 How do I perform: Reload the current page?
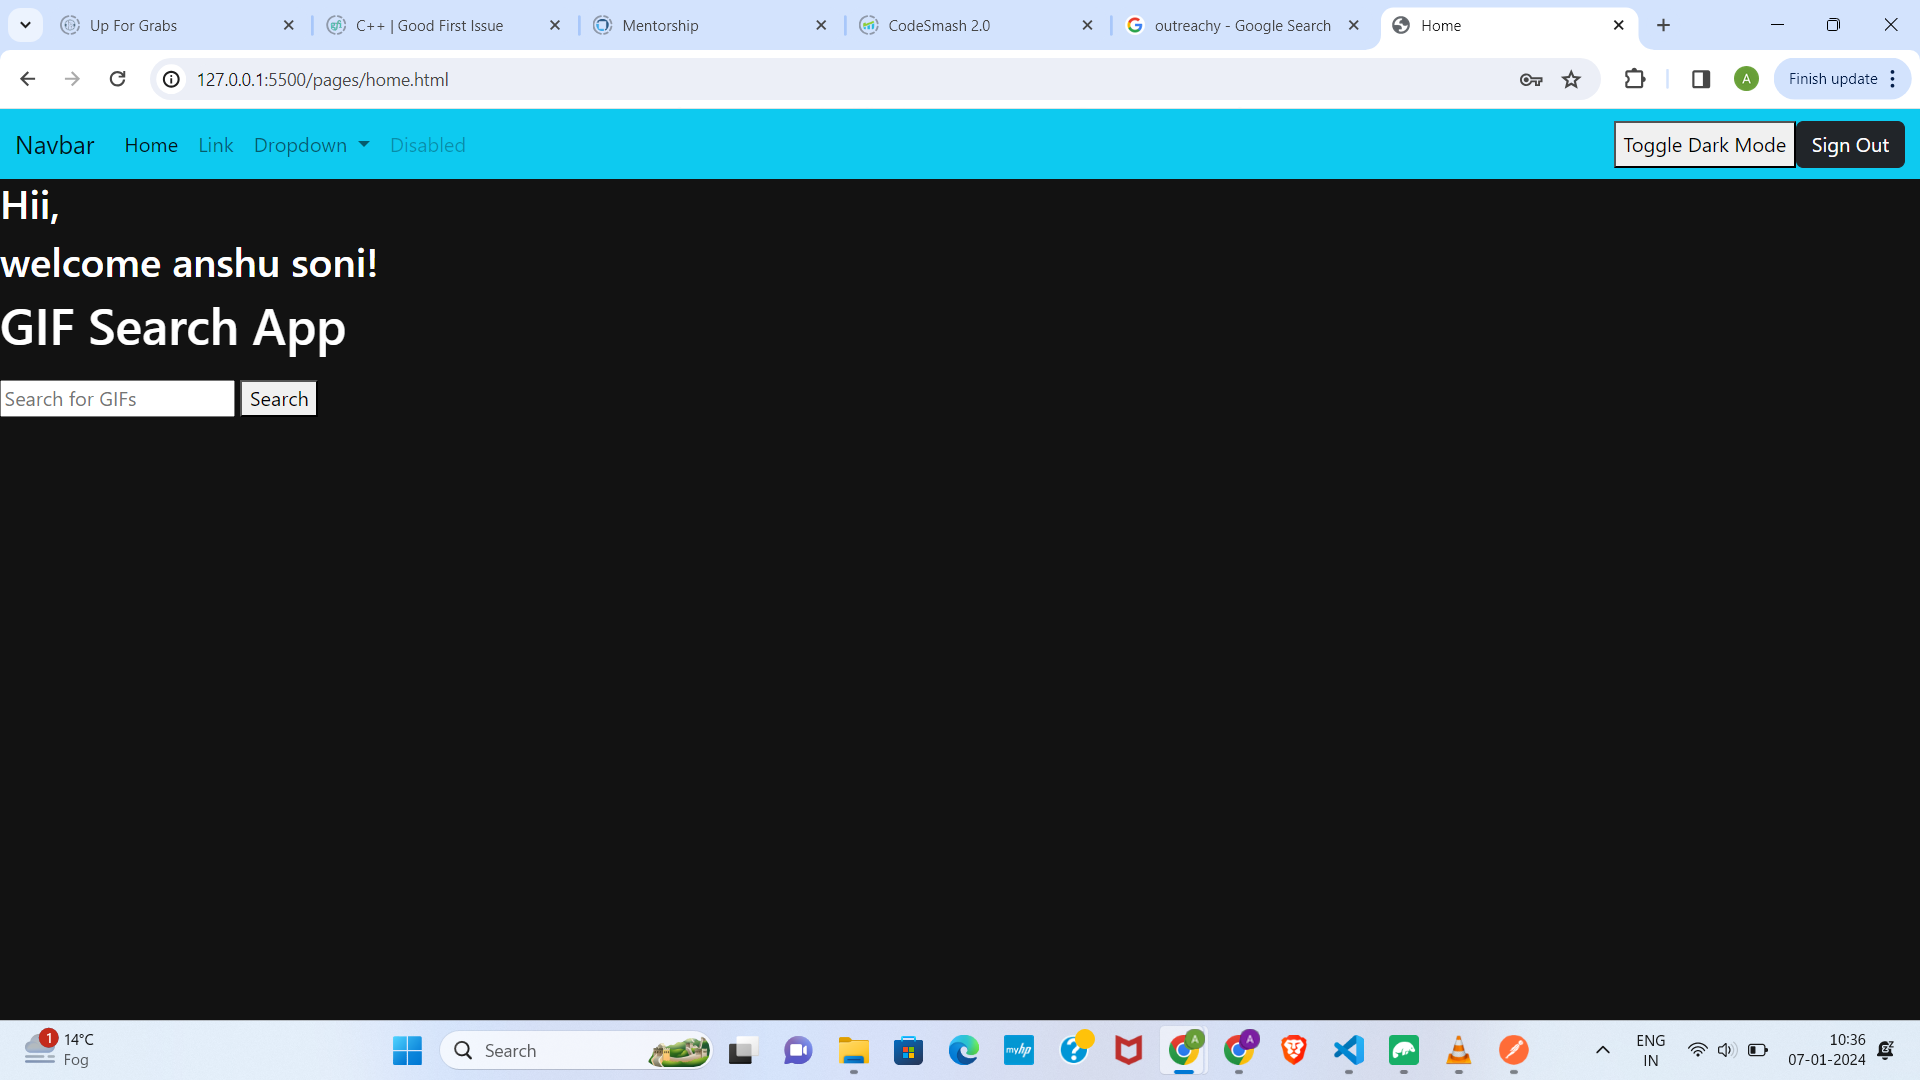[x=117, y=79]
